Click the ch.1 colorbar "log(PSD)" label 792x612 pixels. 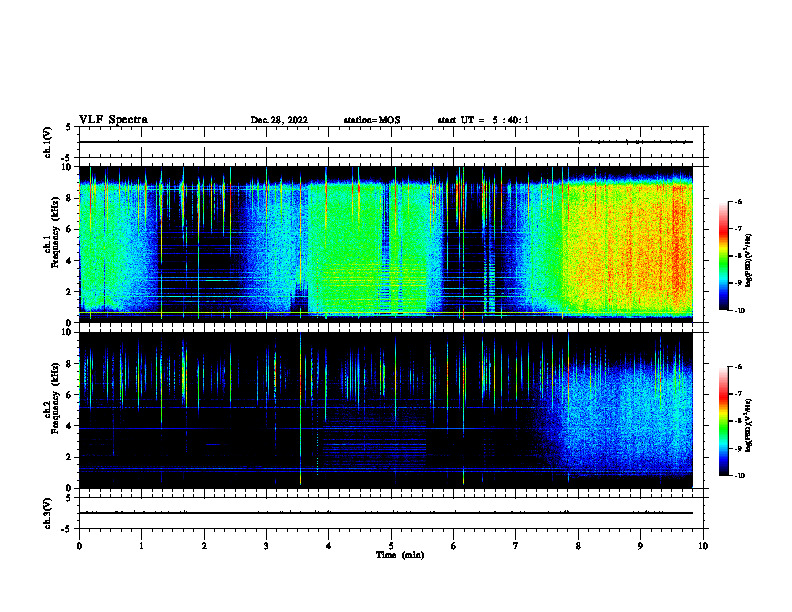750,260
